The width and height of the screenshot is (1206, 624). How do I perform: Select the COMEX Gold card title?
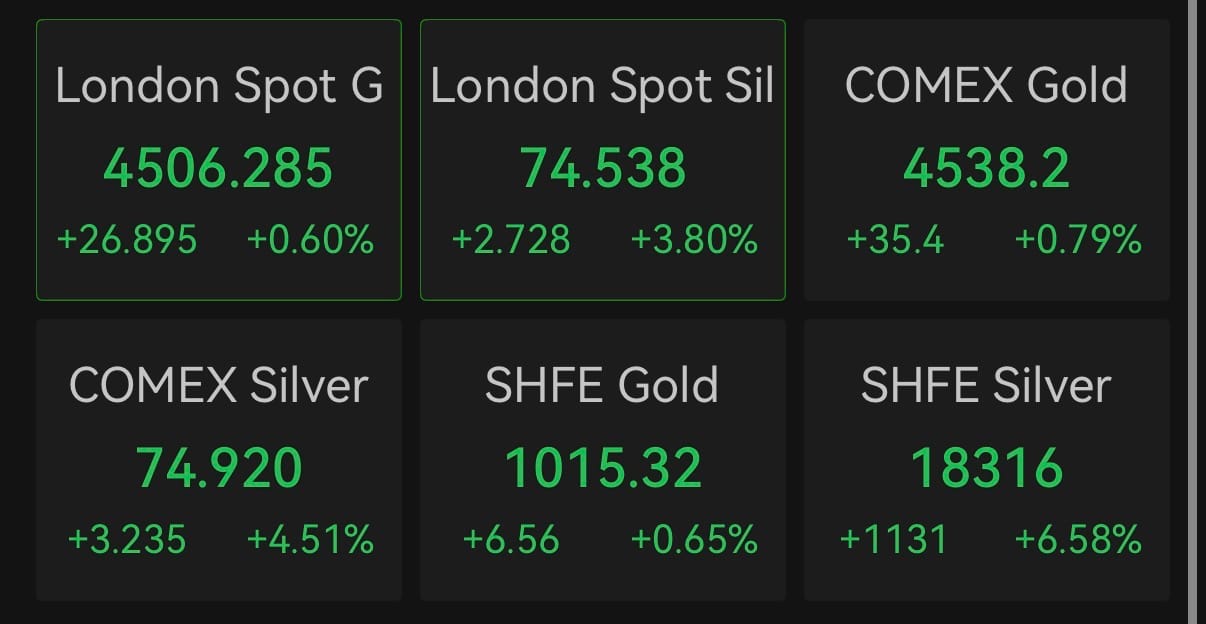[x=986, y=86]
